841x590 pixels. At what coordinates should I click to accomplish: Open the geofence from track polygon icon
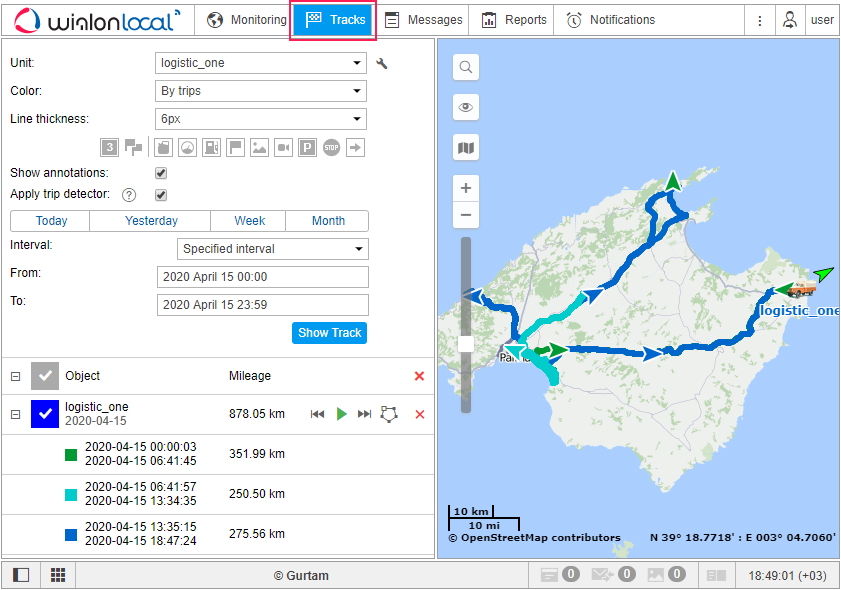389,414
